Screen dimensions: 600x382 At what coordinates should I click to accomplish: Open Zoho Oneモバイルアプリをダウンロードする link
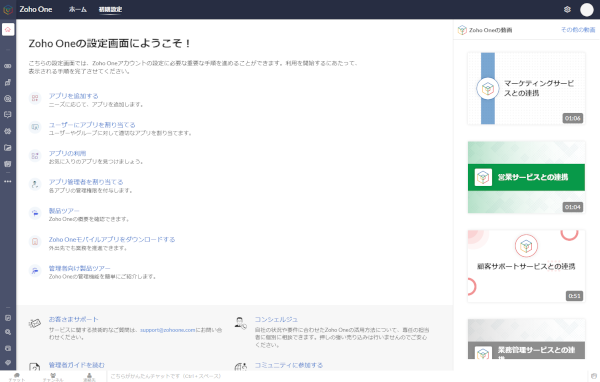pyautogui.click(x=112, y=240)
